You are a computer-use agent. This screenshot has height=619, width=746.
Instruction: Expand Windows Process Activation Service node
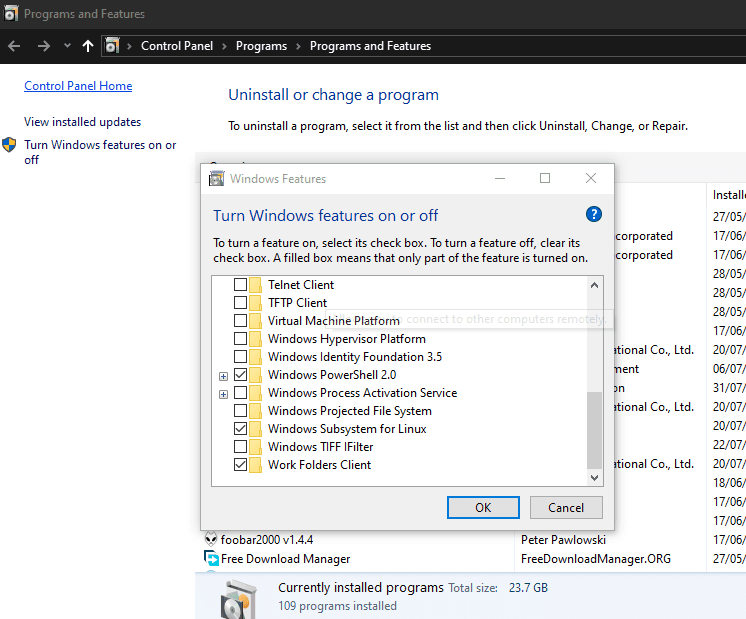pos(223,394)
